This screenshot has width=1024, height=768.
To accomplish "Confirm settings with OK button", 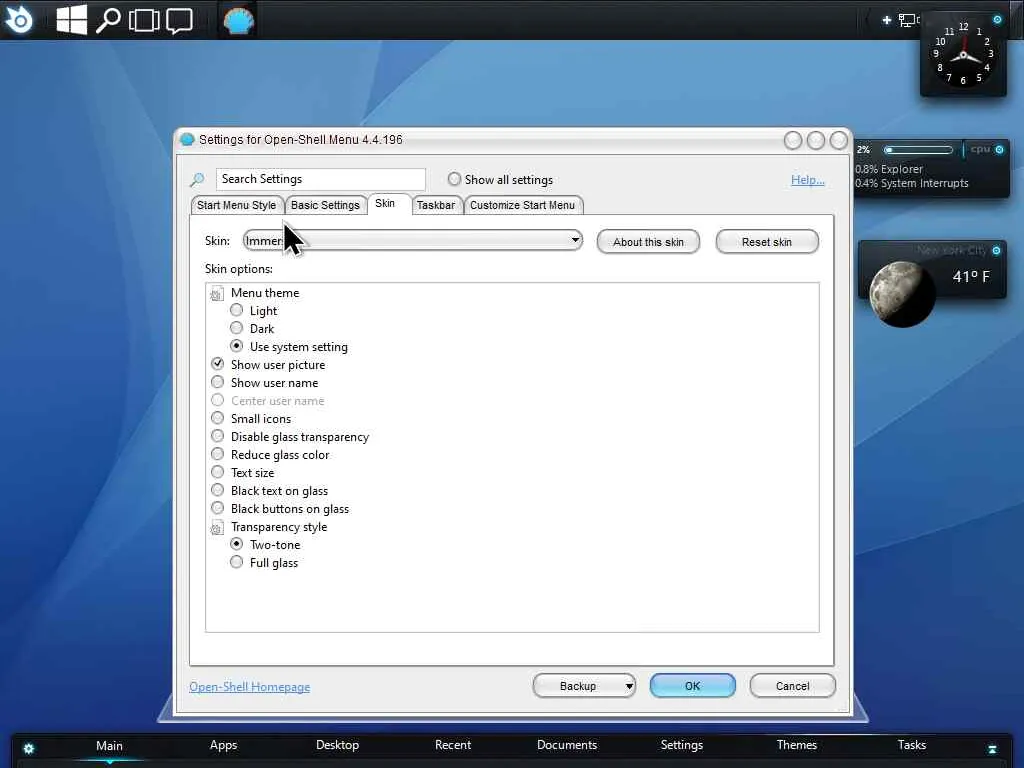I will point(692,686).
